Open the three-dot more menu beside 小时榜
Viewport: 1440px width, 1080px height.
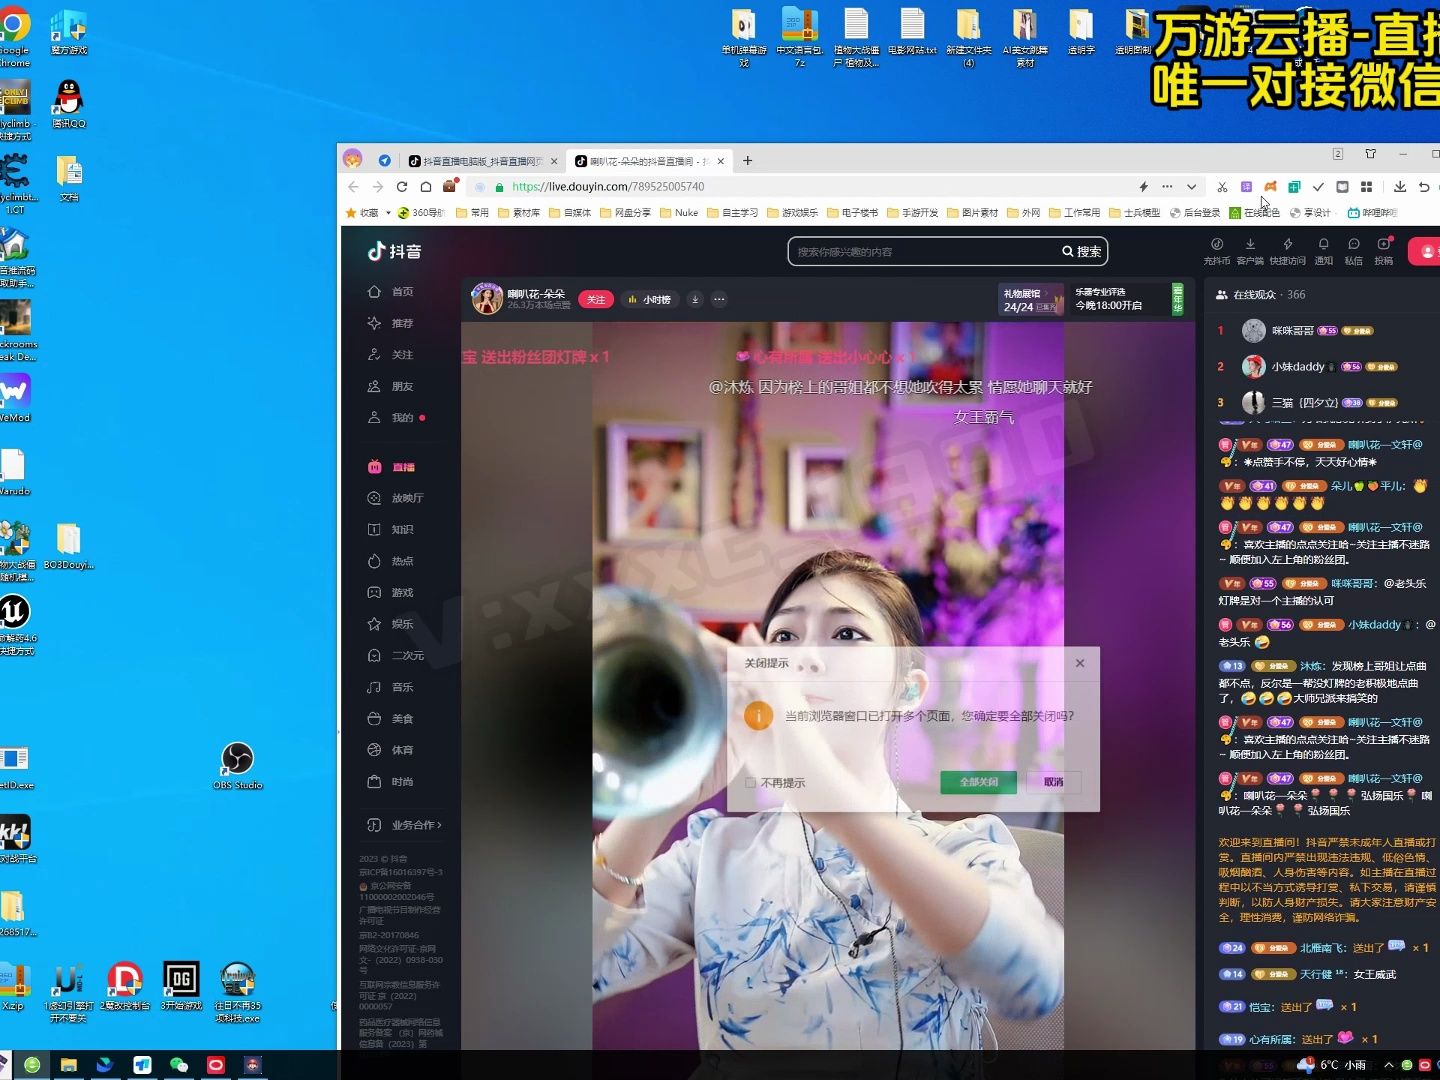[719, 299]
